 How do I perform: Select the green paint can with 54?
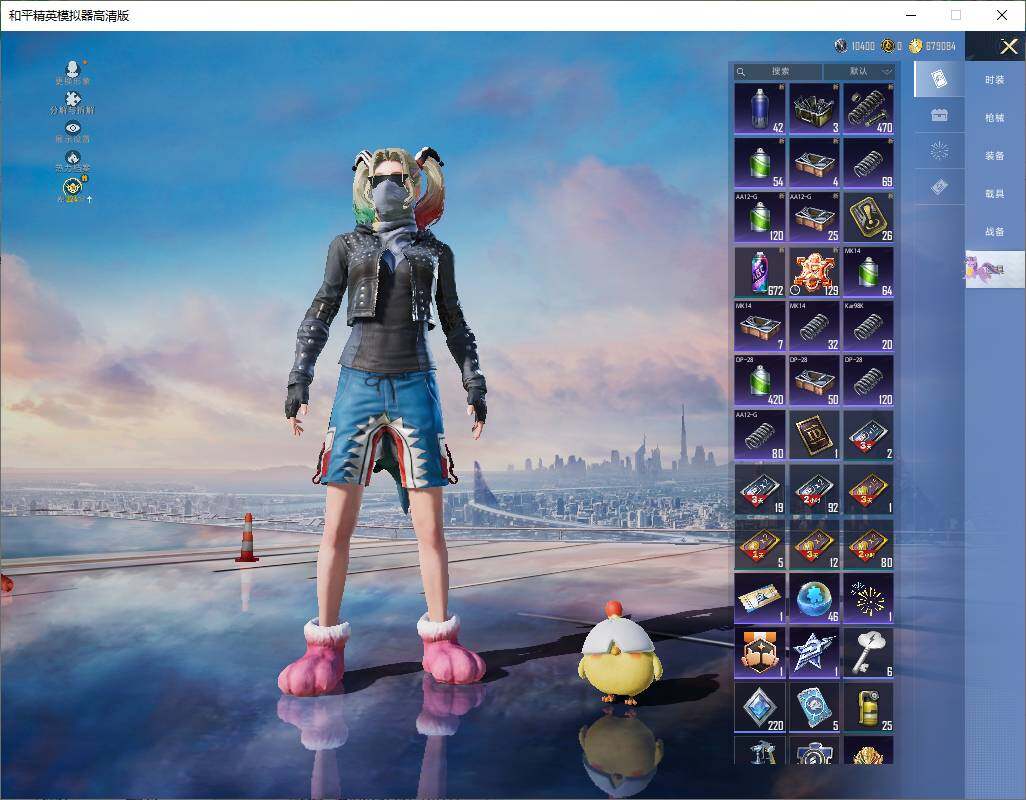coord(760,163)
